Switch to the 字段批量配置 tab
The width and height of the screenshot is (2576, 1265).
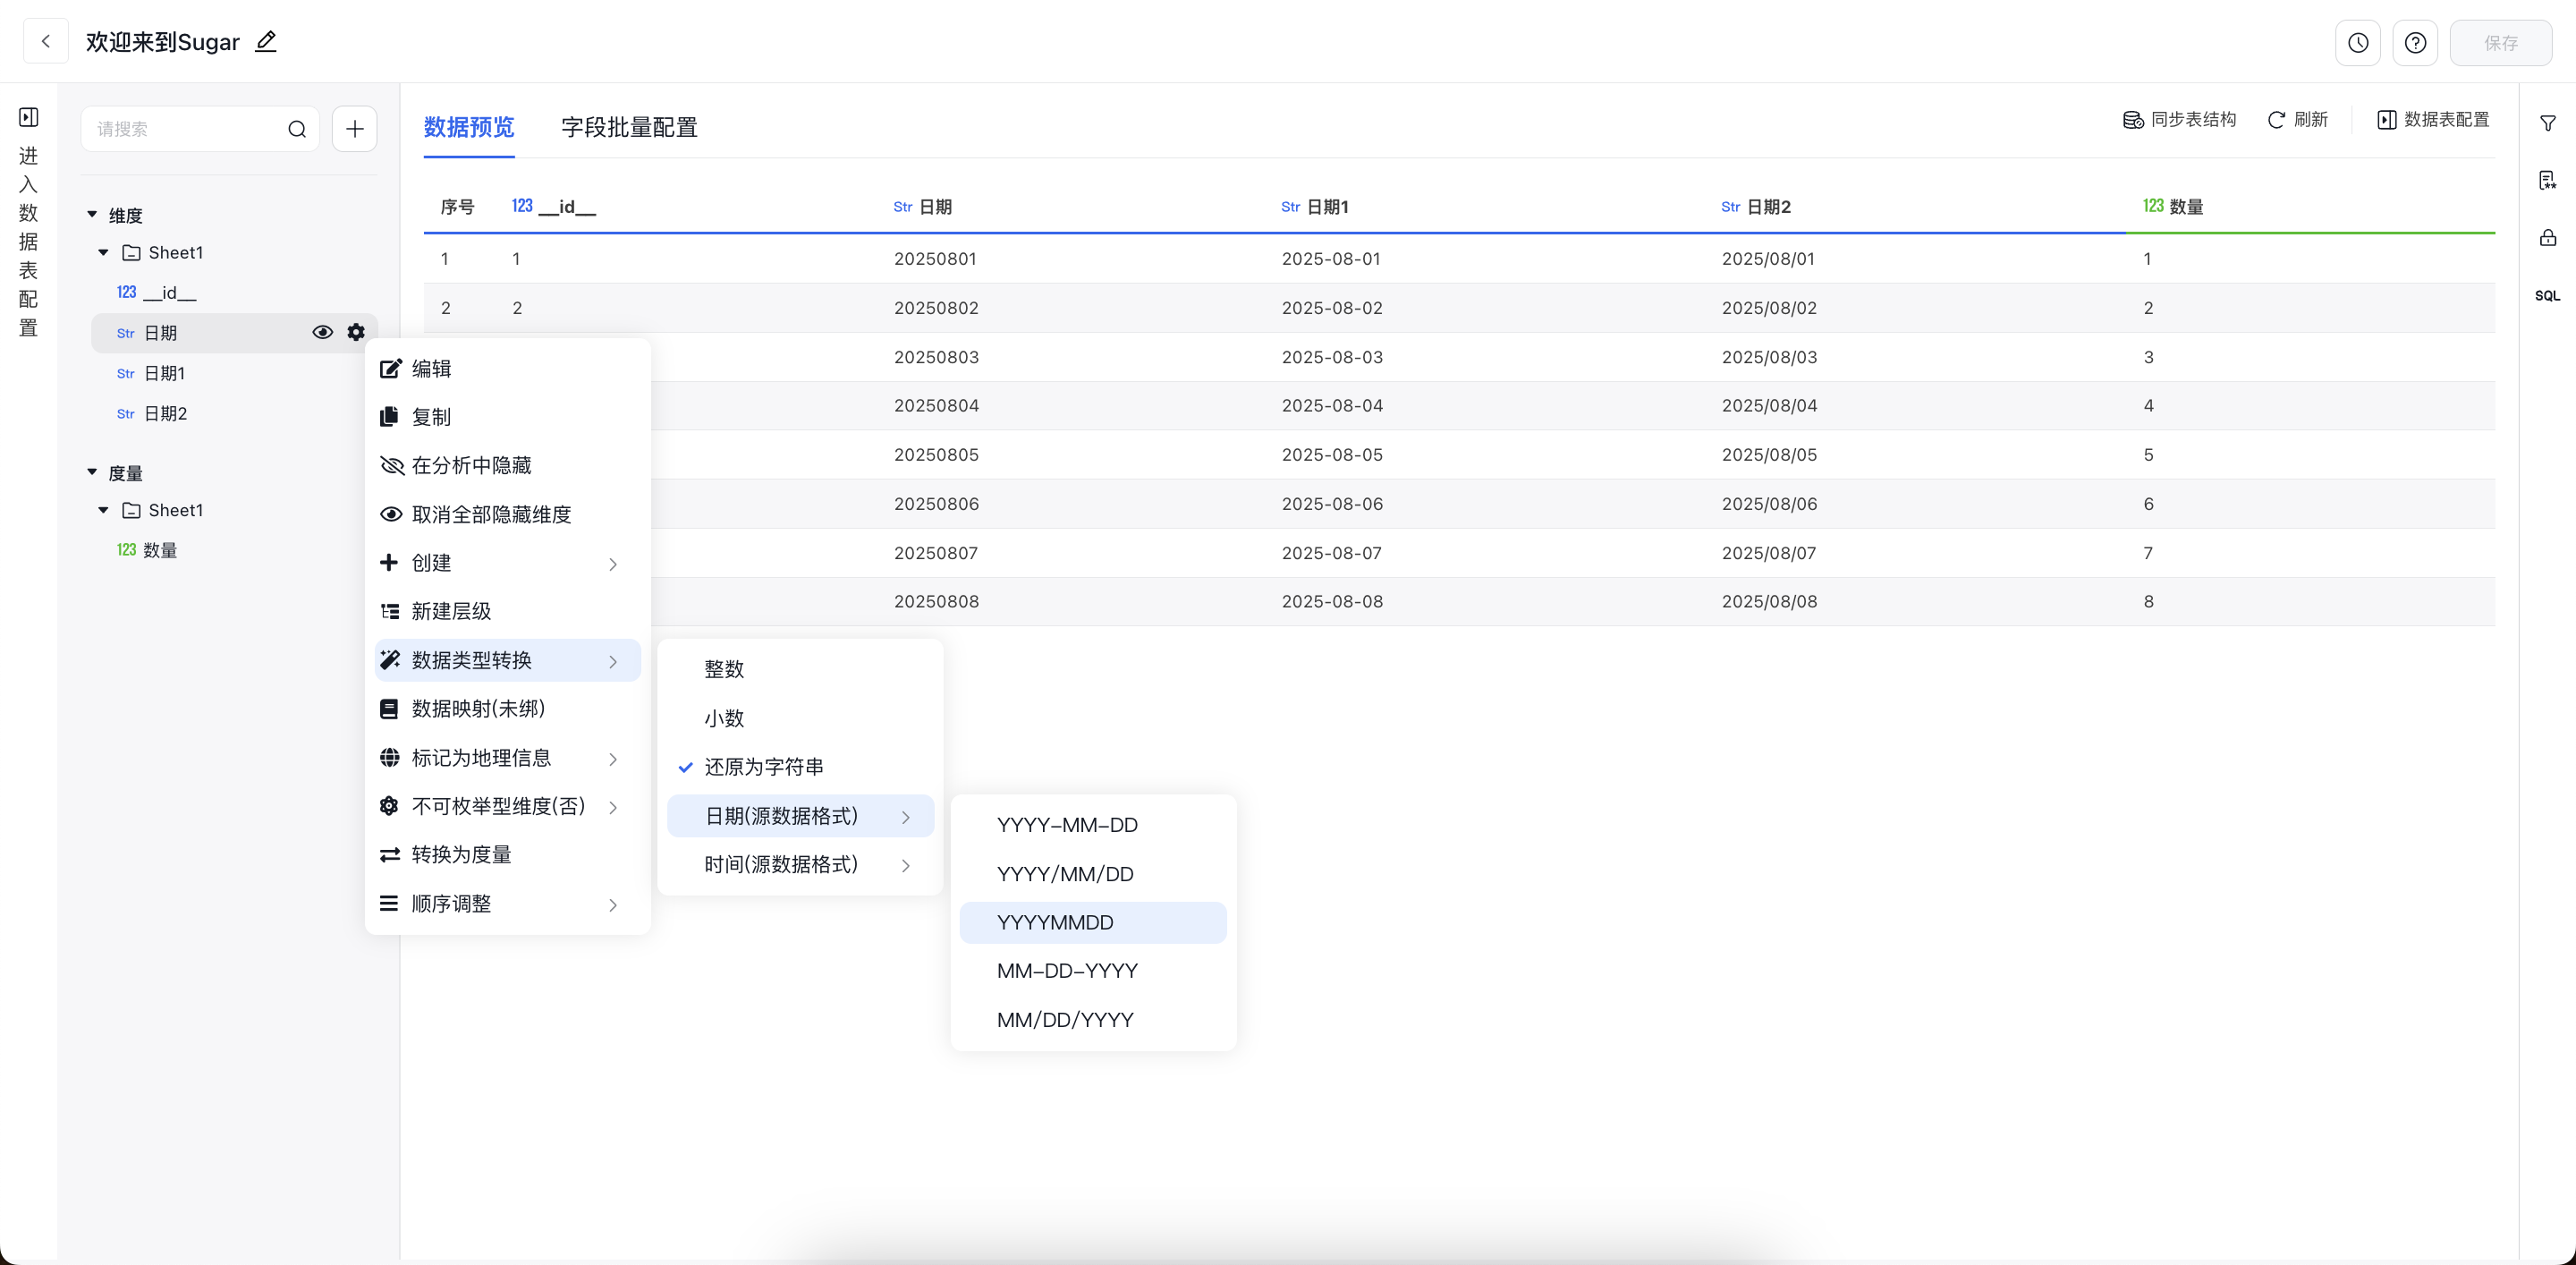(629, 127)
